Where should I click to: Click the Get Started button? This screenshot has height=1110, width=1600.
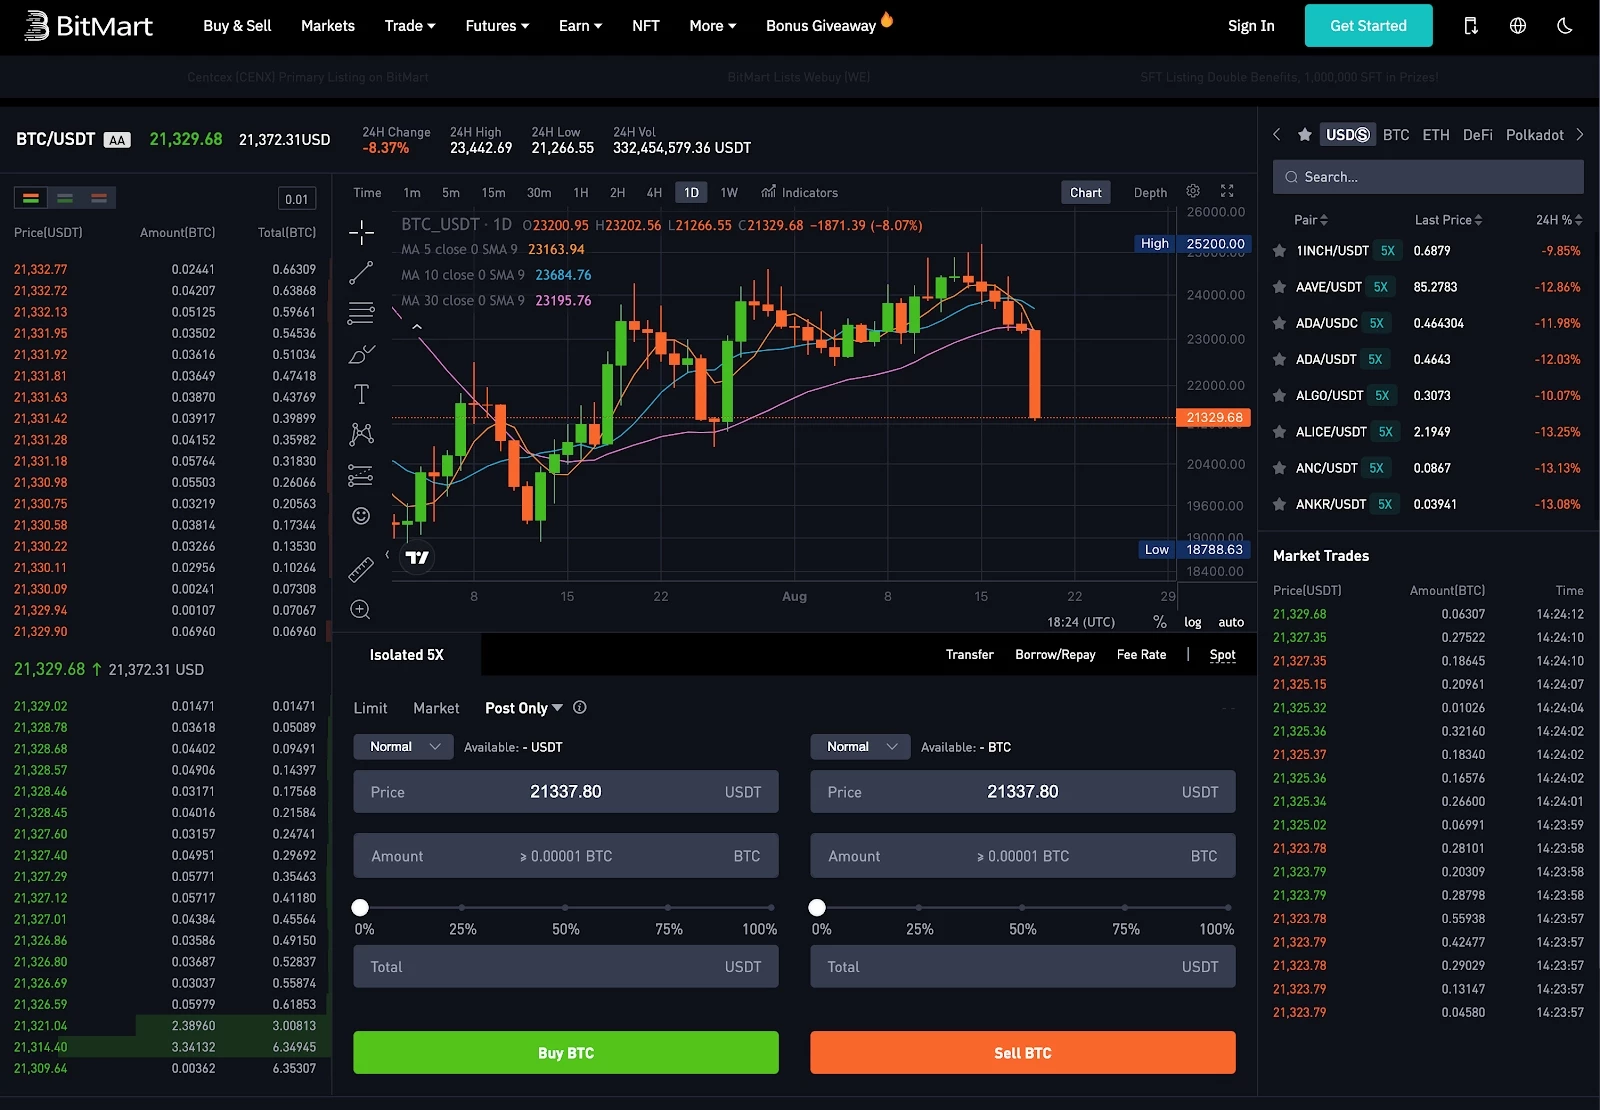point(1368,26)
